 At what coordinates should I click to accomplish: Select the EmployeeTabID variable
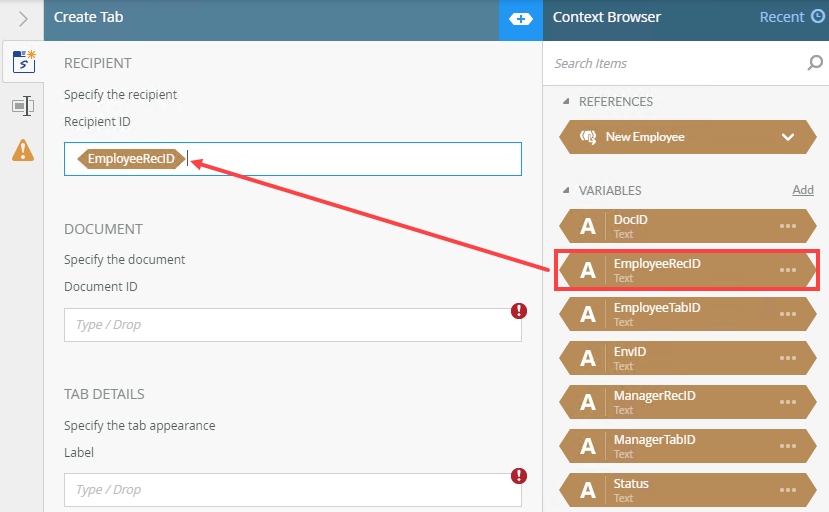[x=687, y=314]
